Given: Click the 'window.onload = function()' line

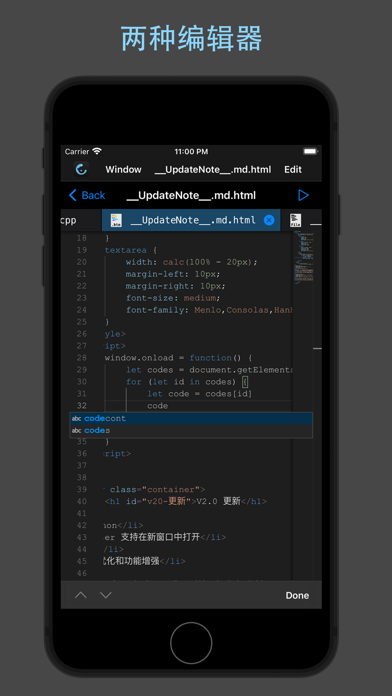Looking at the screenshot, I should (178, 358).
